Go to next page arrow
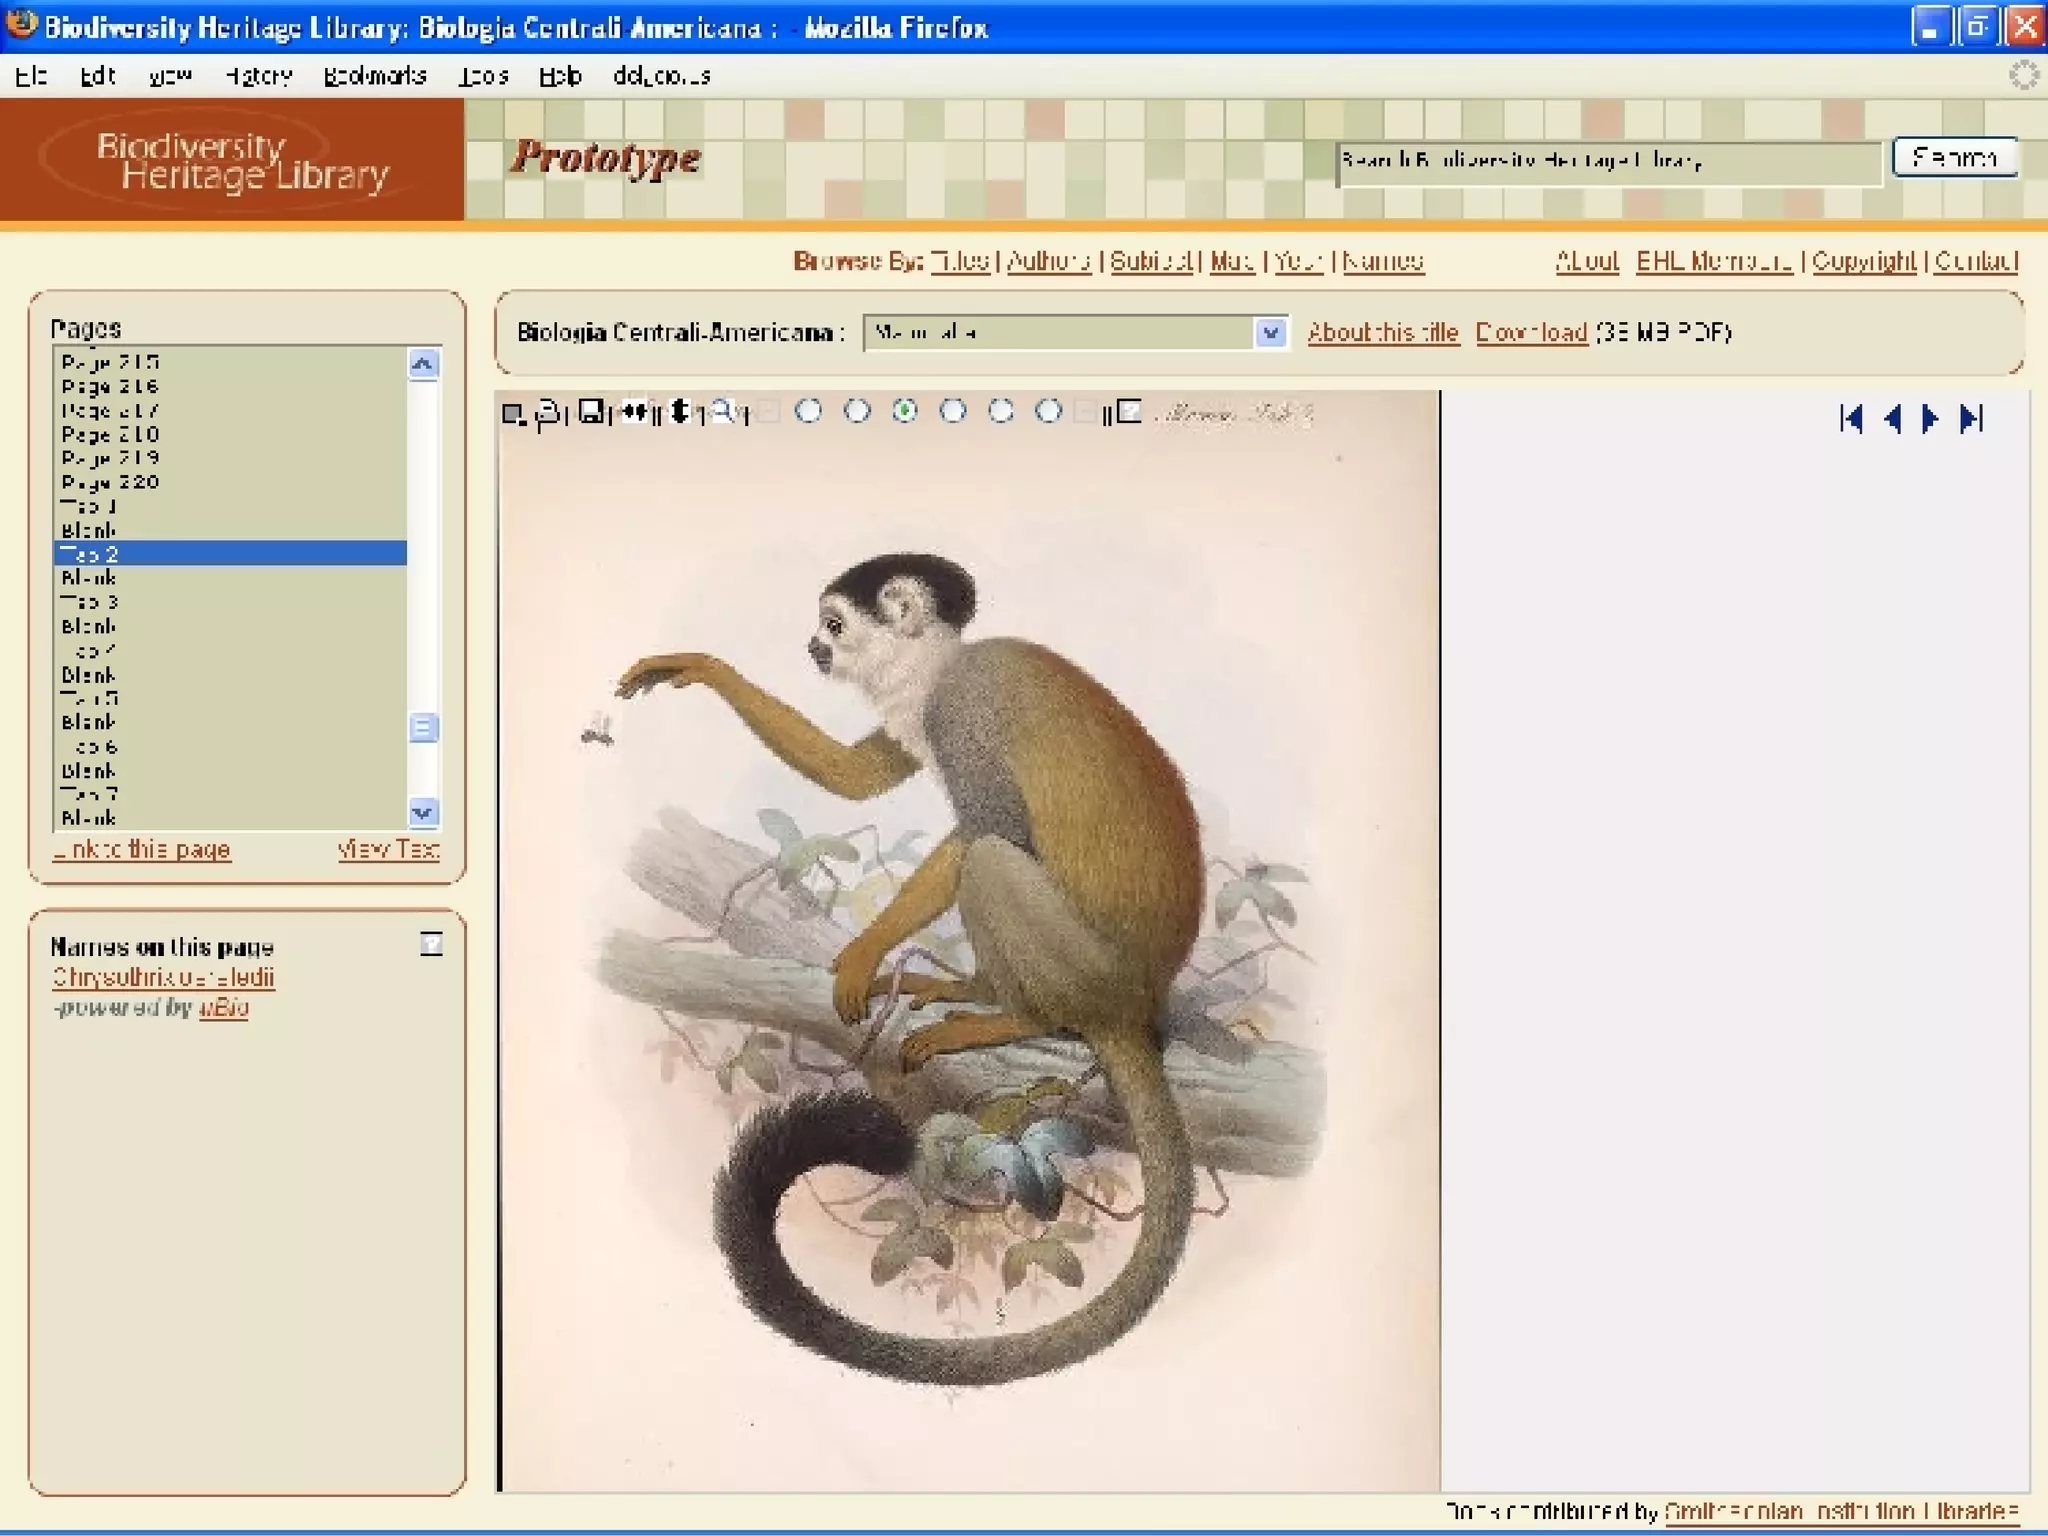 coord(1930,418)
